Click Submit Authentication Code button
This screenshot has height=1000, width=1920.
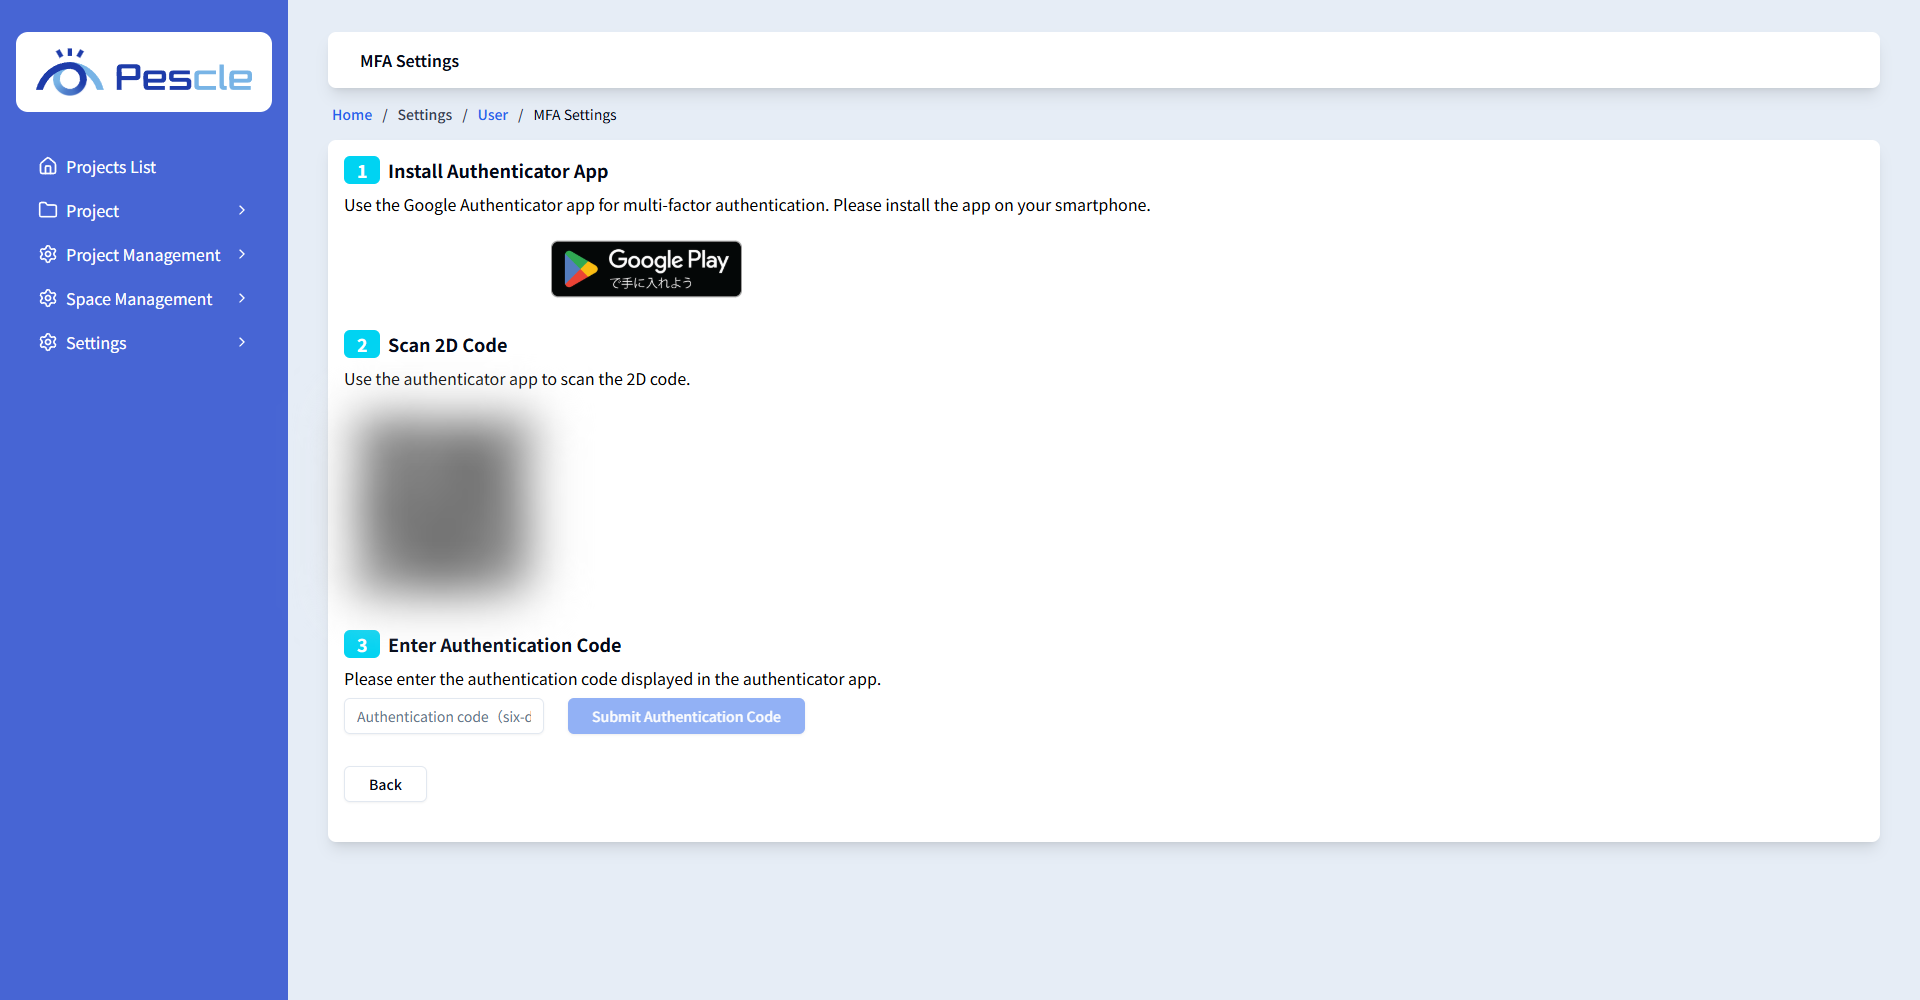coord(686,716)
